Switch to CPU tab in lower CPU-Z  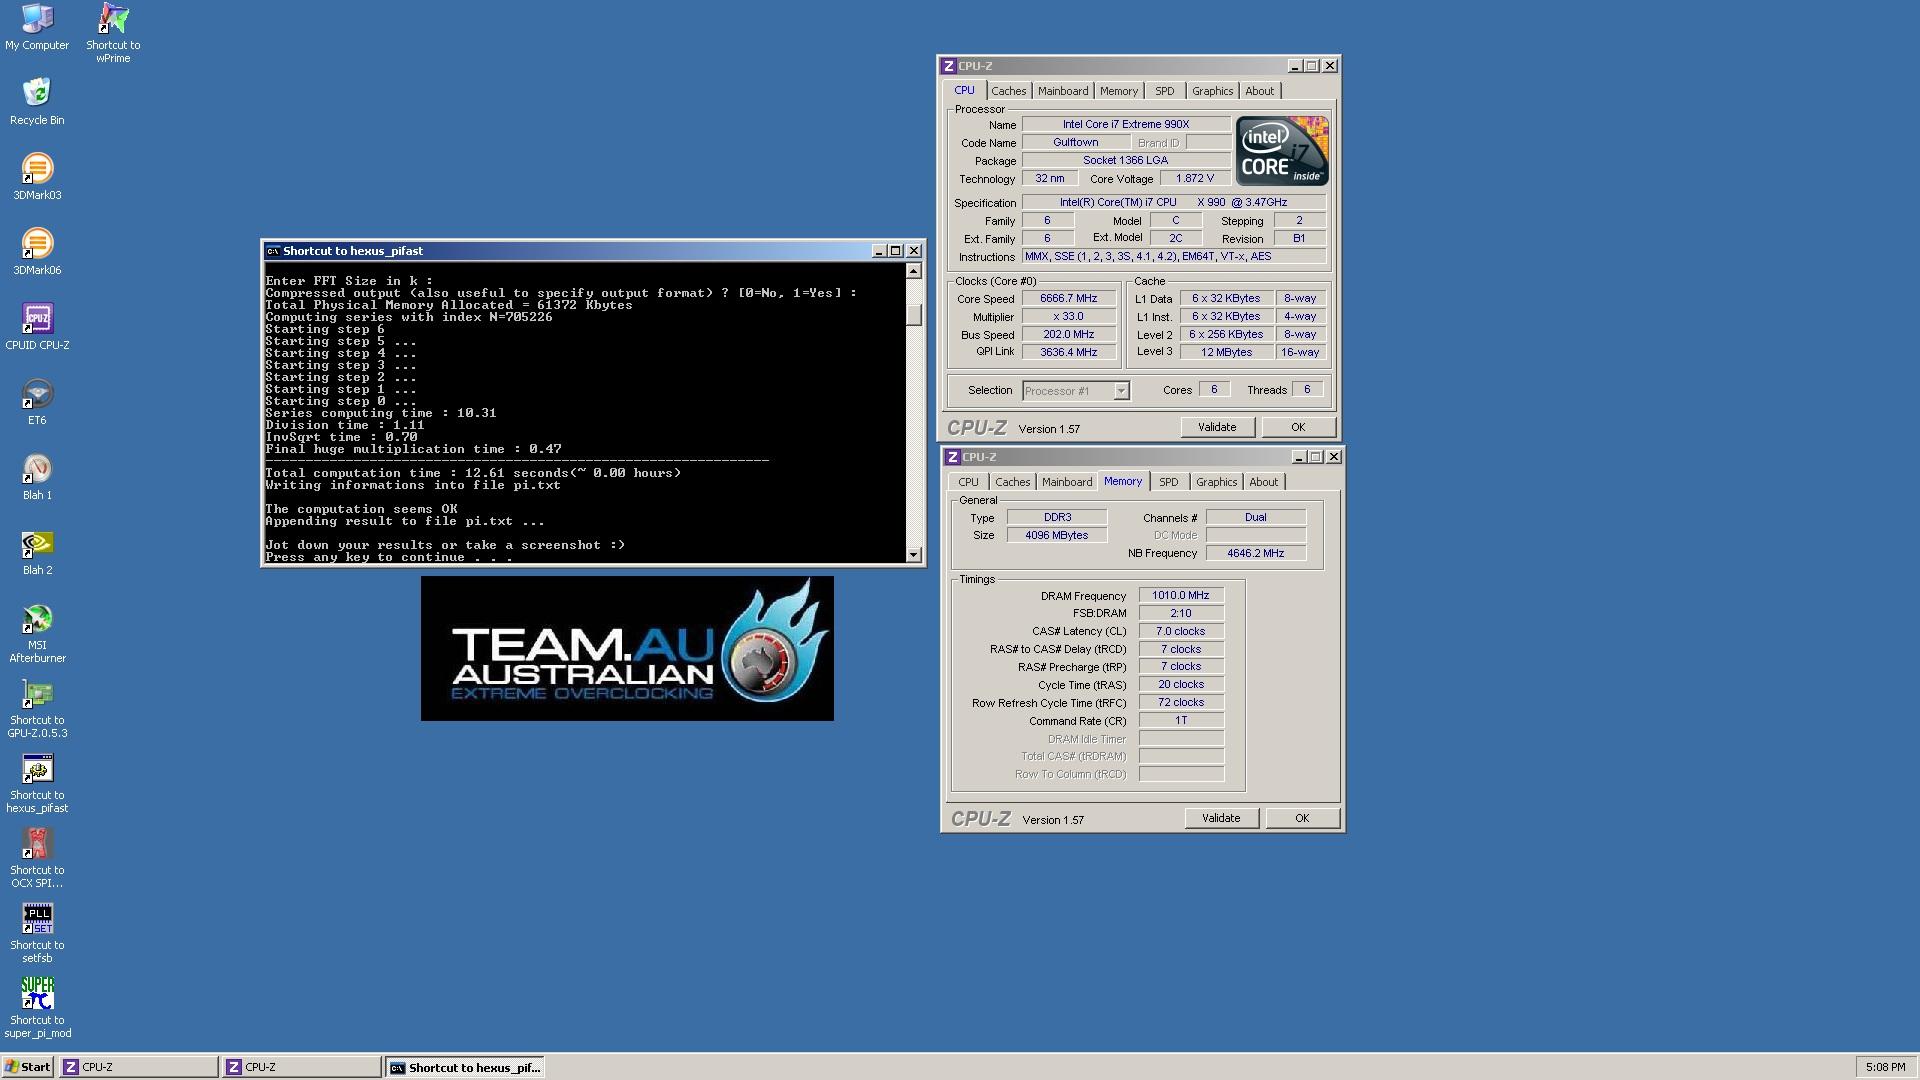[x=968, y=482]
